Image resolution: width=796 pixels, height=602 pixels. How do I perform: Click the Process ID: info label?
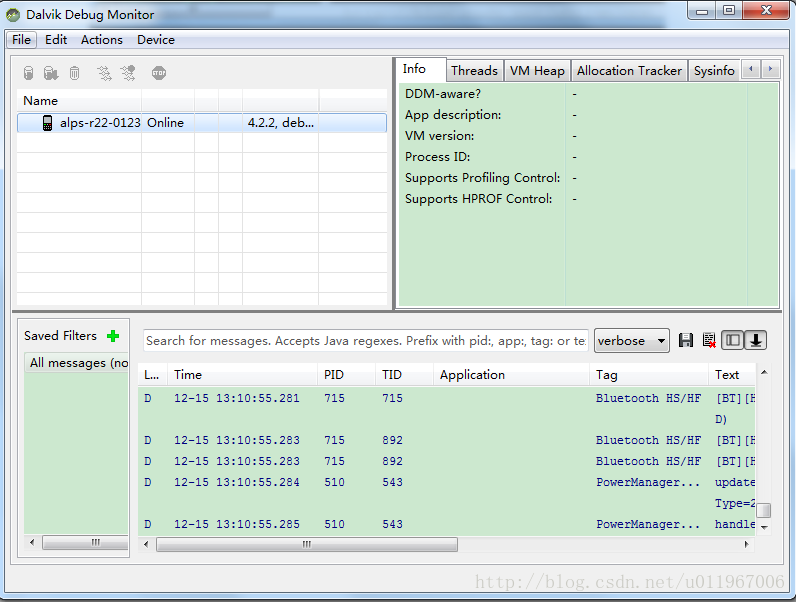(438, 157)
